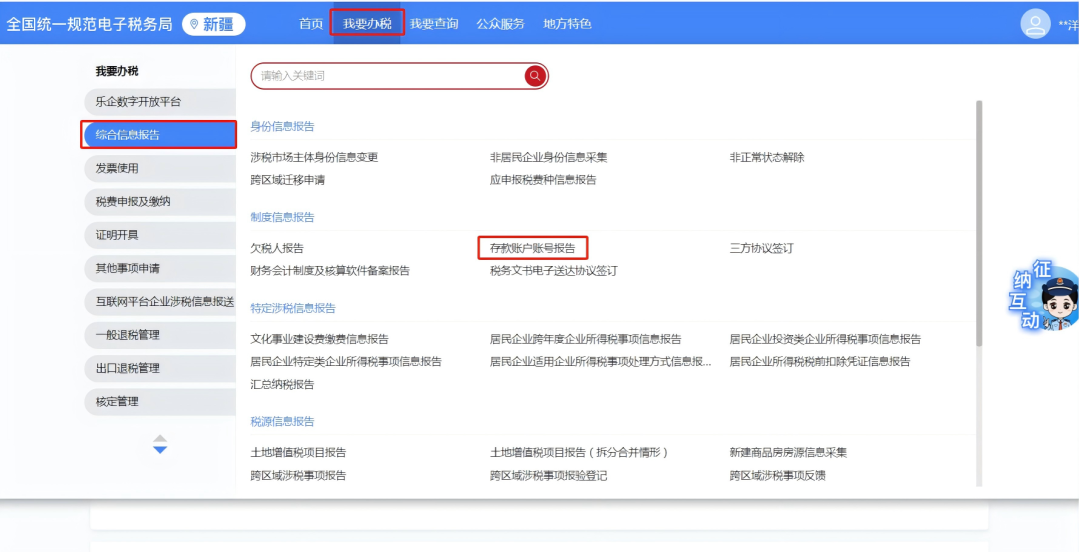
Task: Open 跨区域涉税事项报告 link
Action: click(x=298, y=476)
